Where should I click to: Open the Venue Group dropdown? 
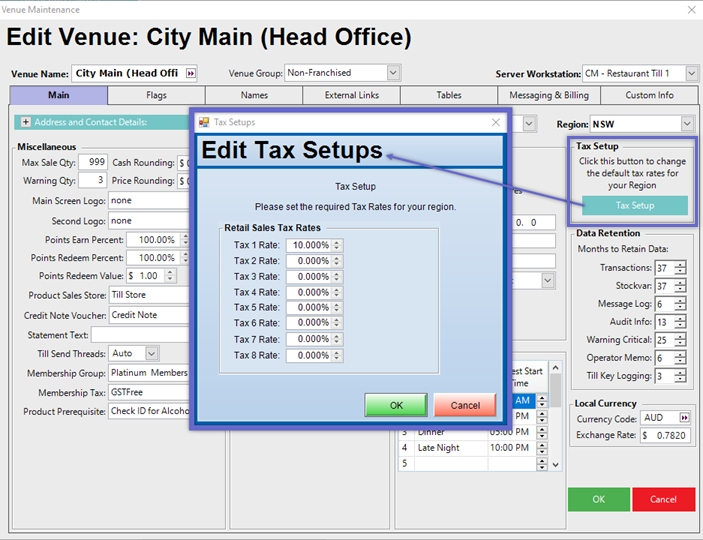(393, 73)
